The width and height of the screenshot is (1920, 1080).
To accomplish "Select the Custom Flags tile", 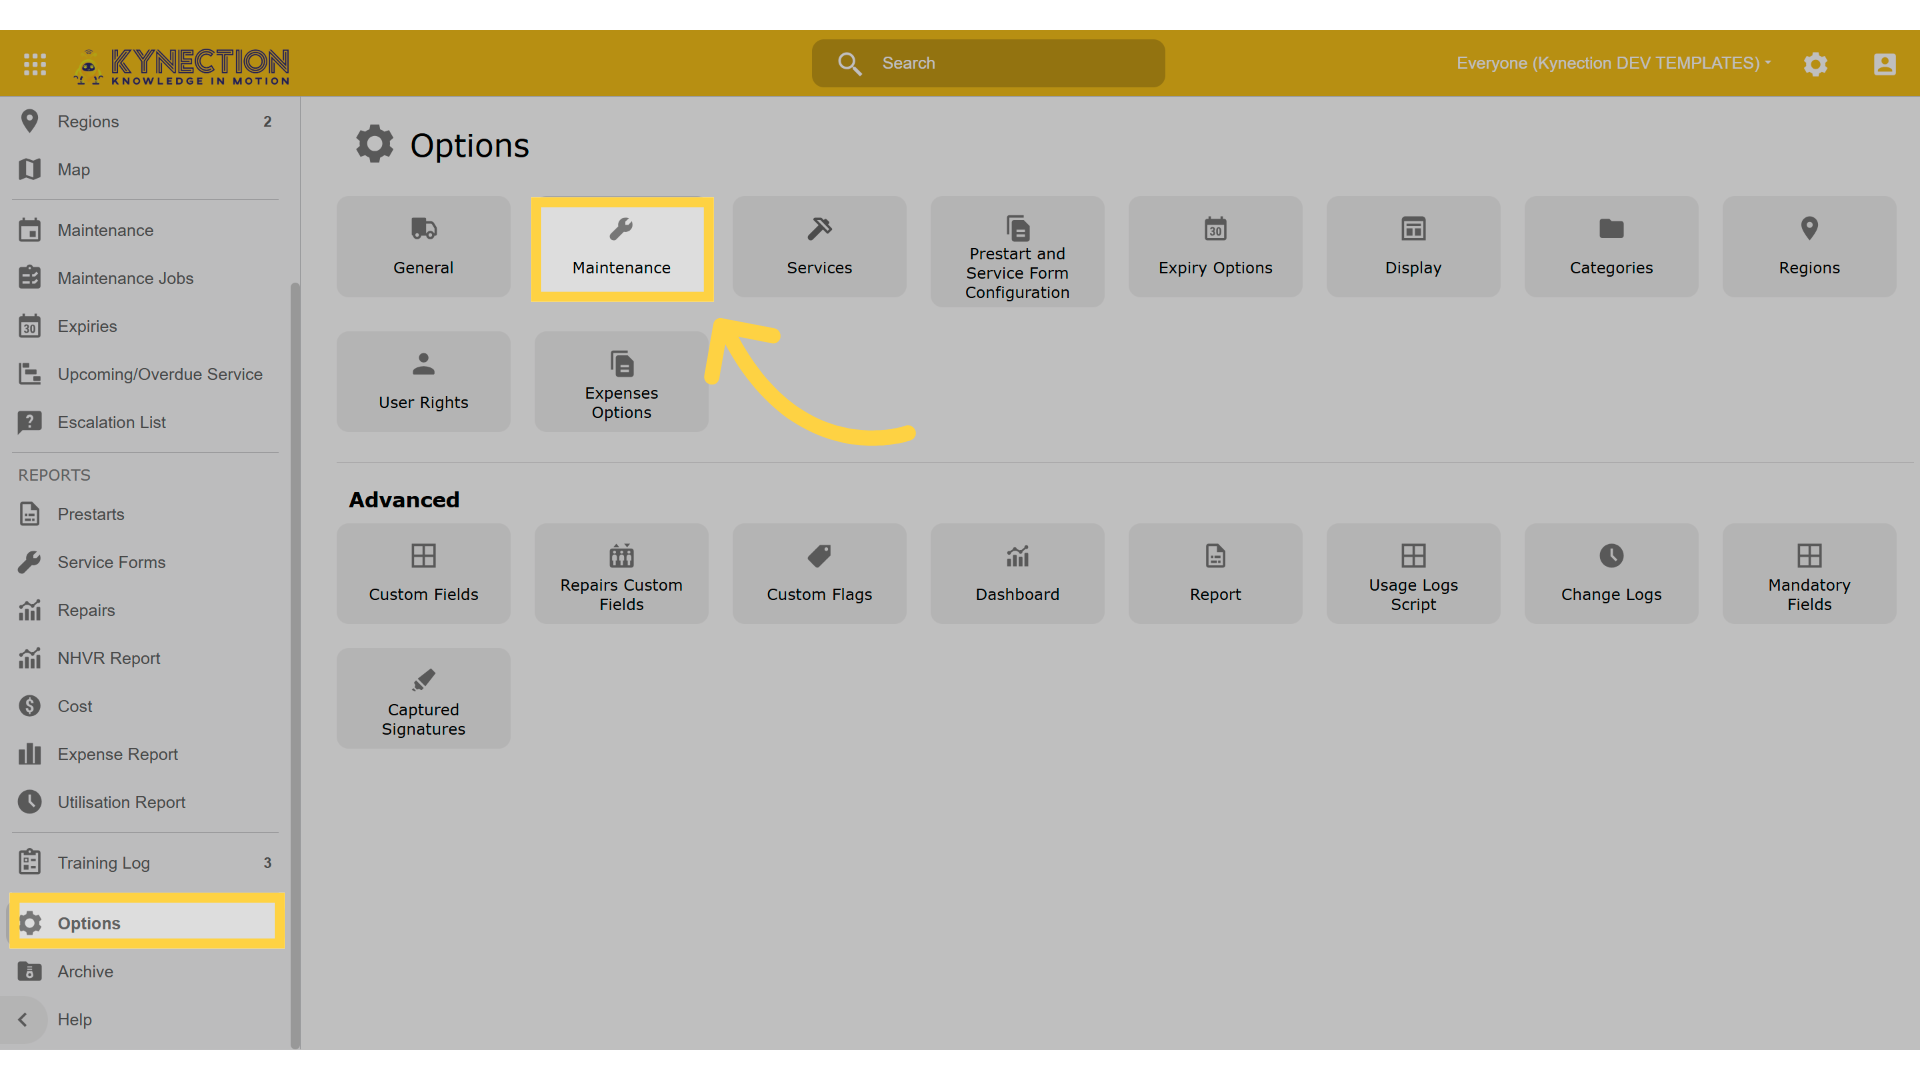I will coord(819,574).
